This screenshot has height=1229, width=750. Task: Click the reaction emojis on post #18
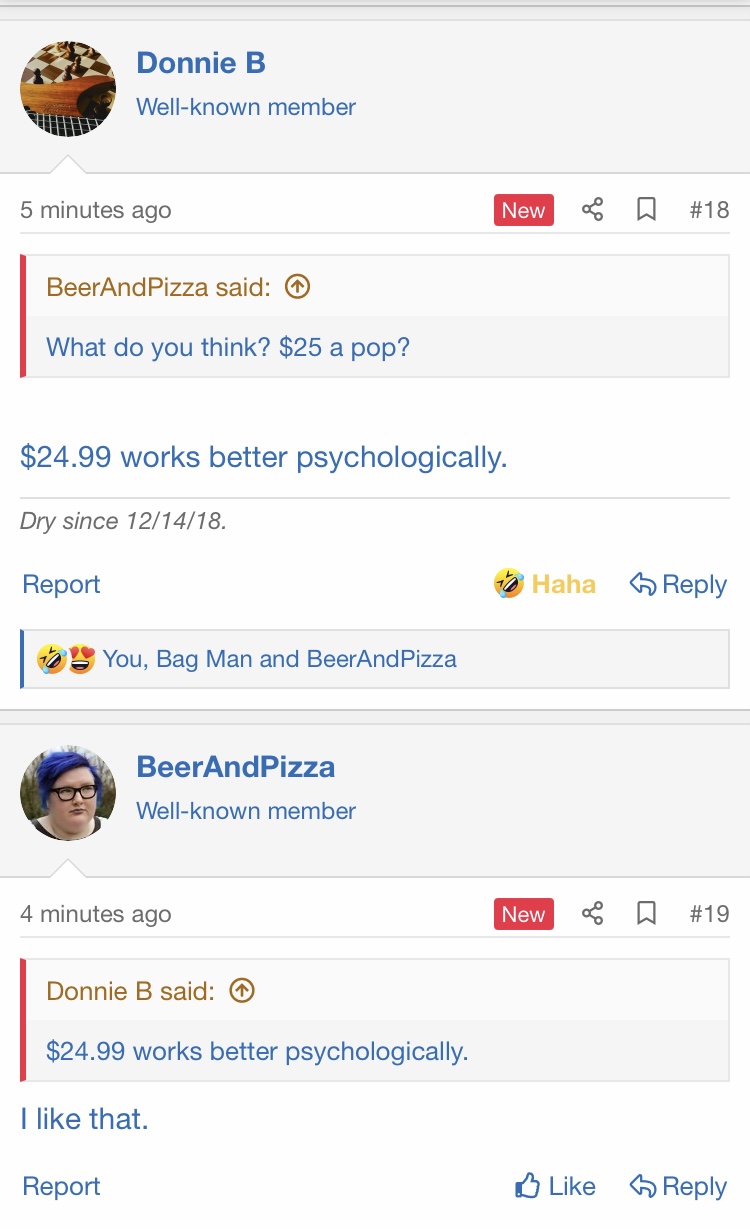coord(66,660)
